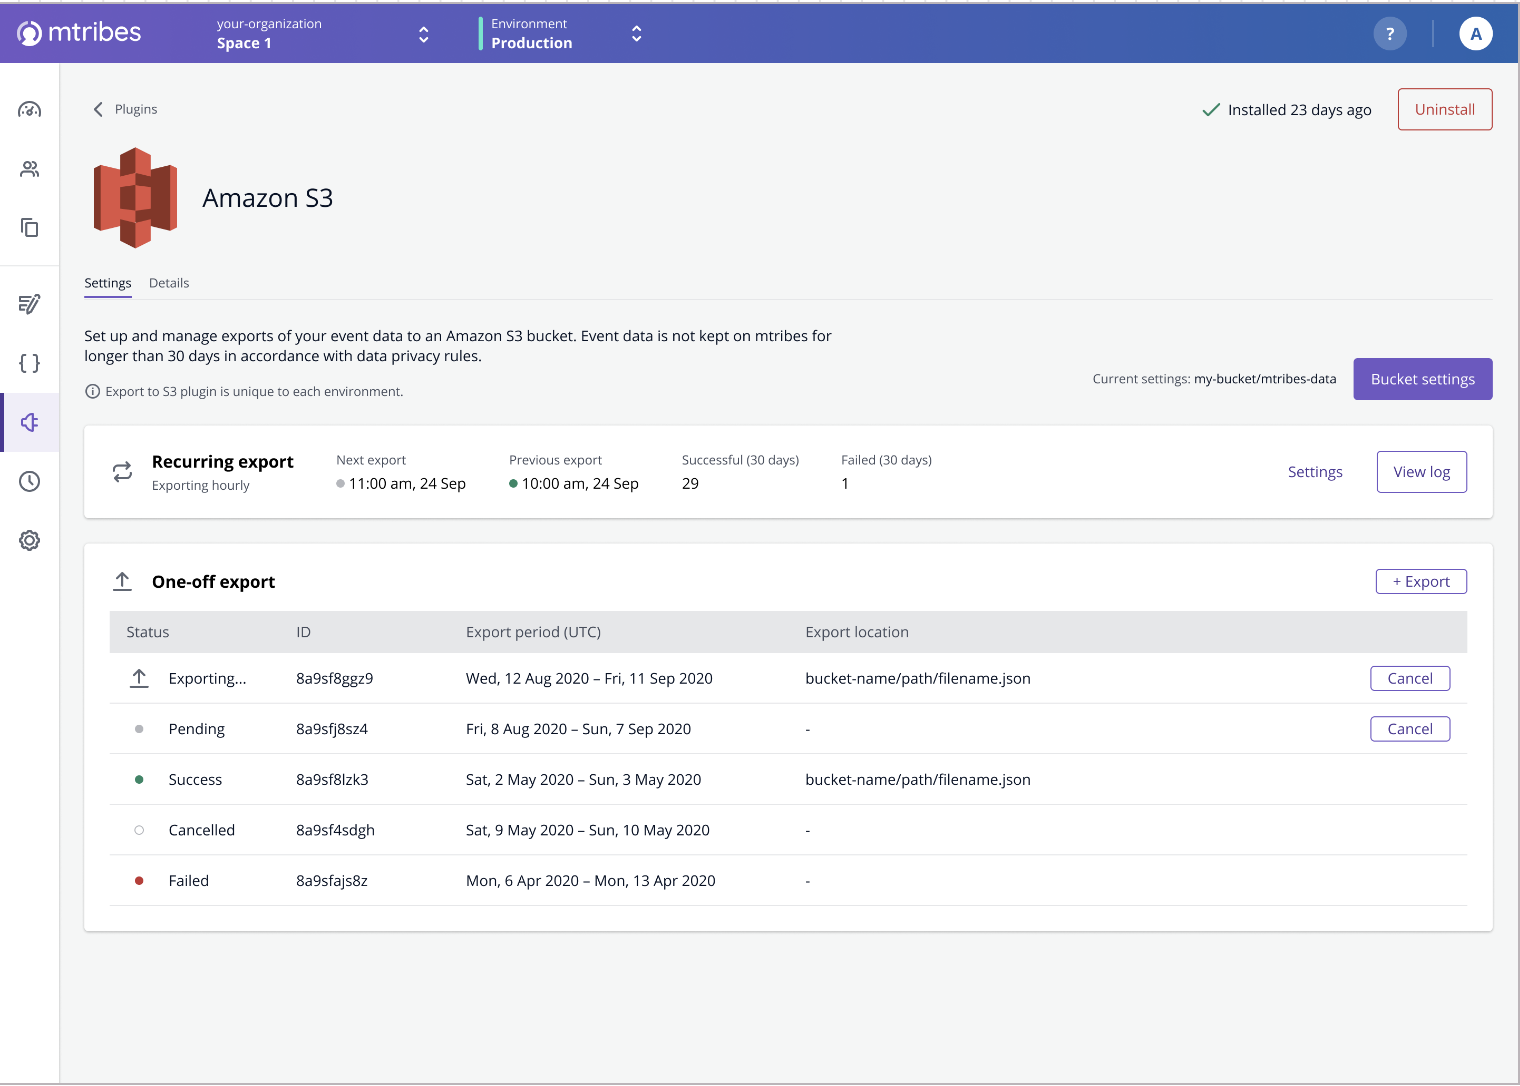Click the info icon beside plugin note
The width and height of the screenshot is (1520, 1086).
click(x=92, y=391)
